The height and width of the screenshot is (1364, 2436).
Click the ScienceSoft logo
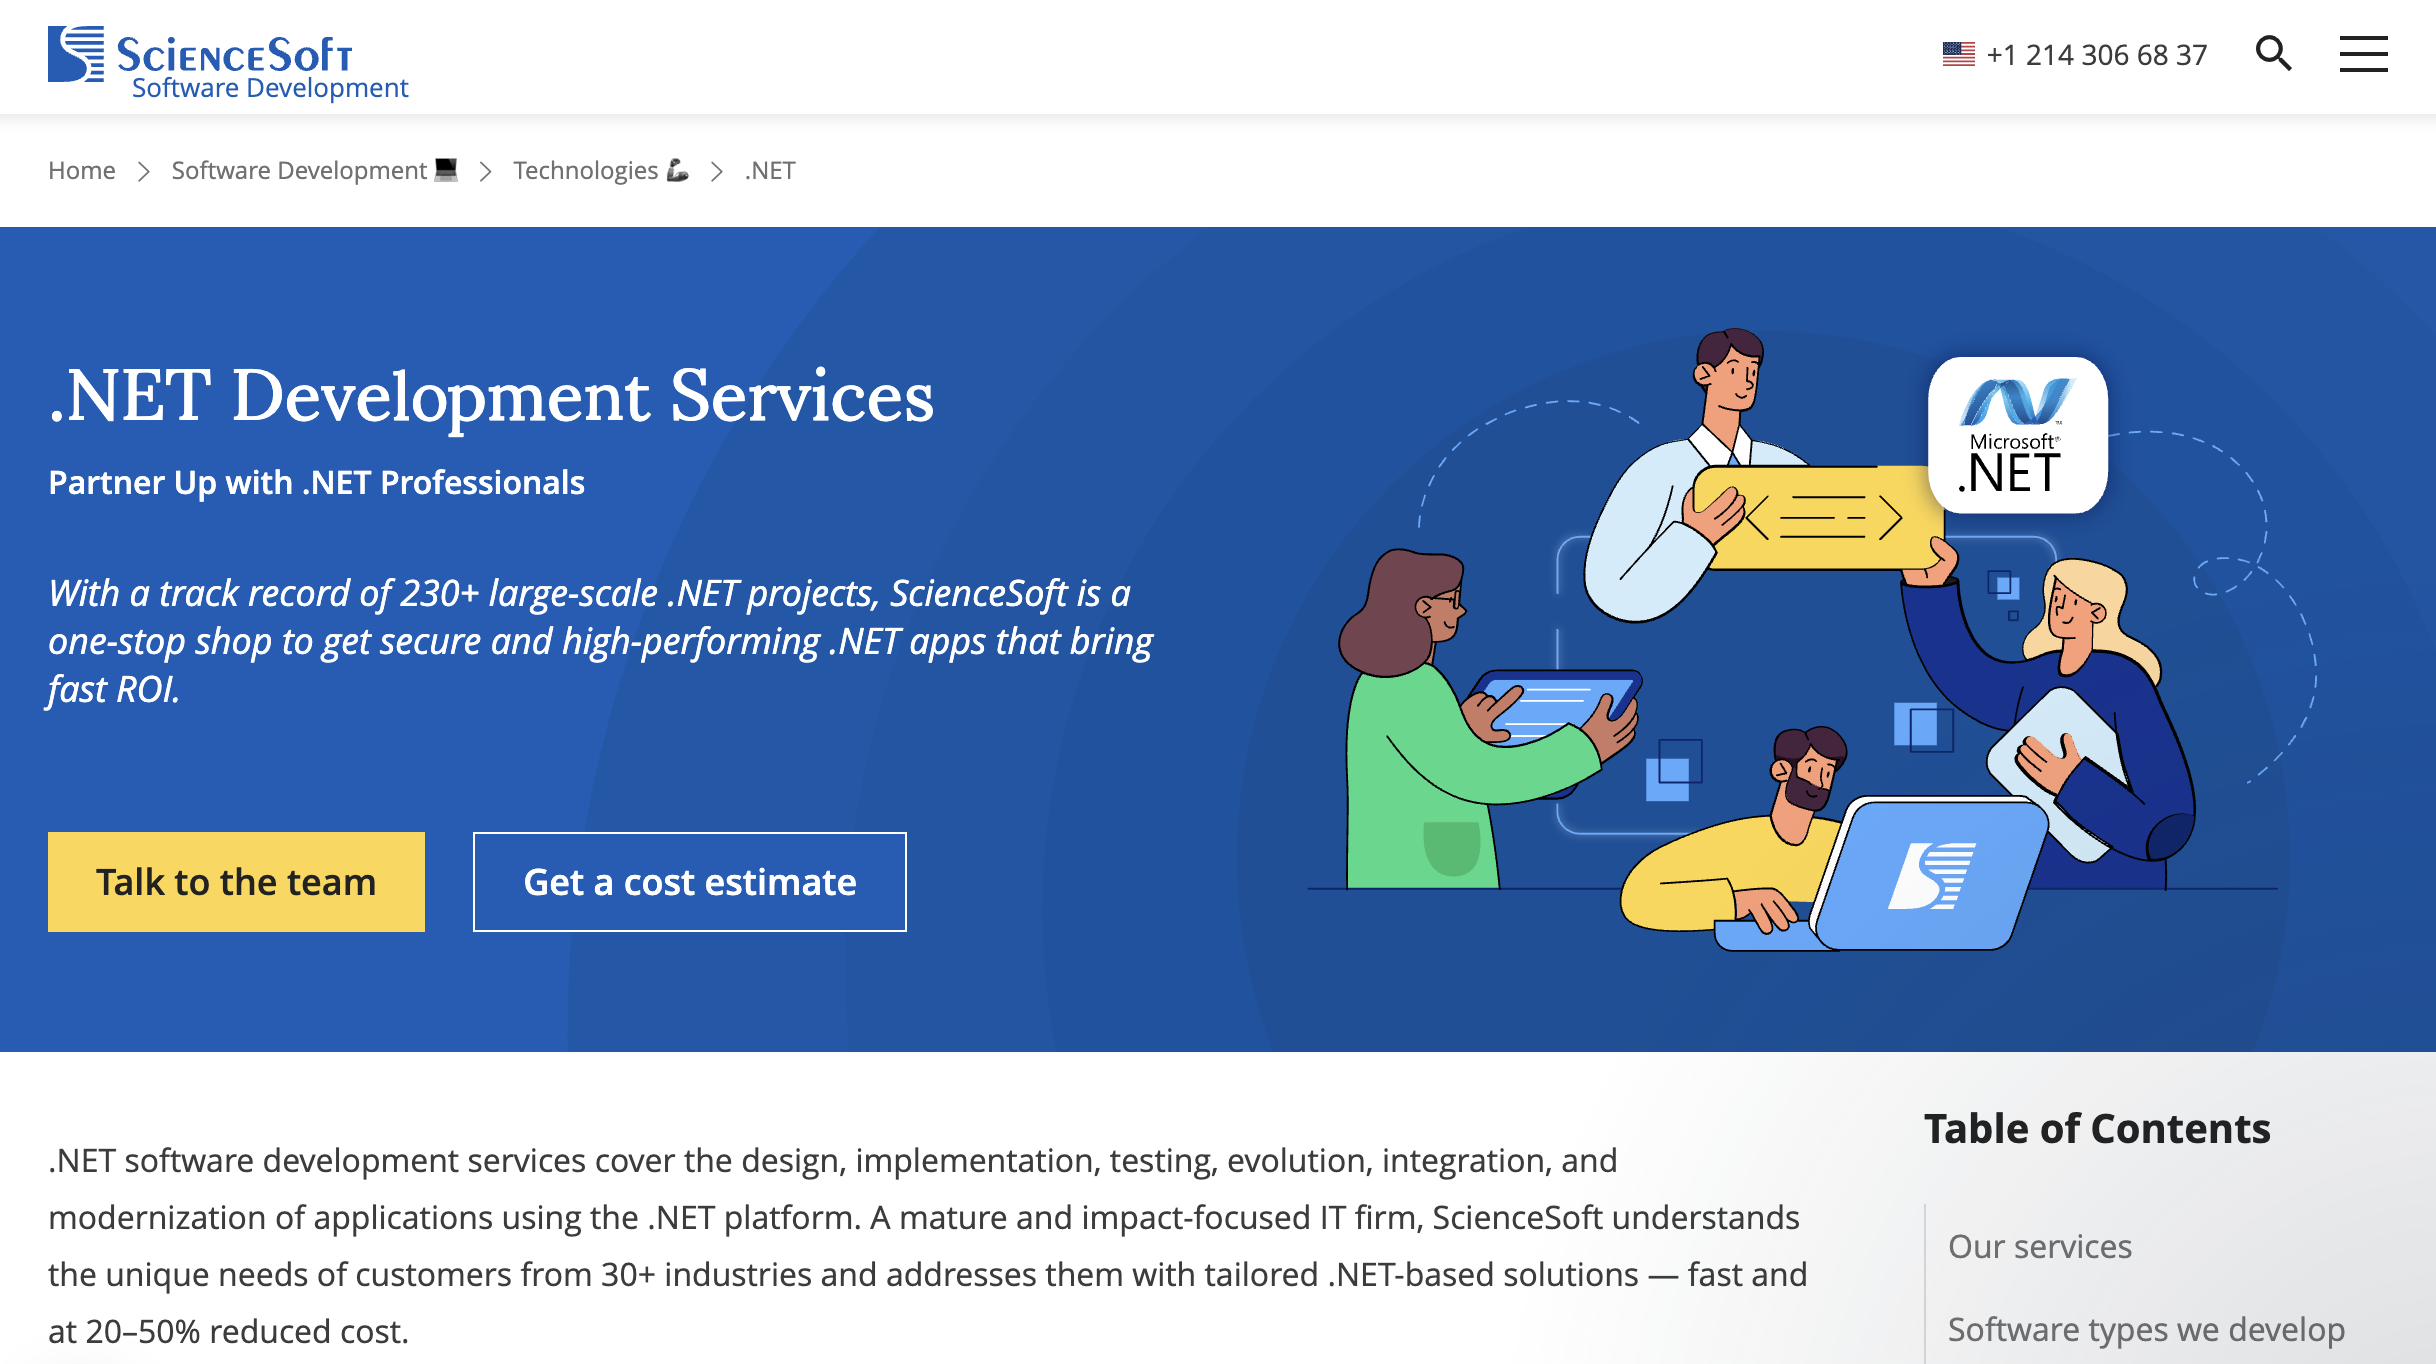(200, 54)
